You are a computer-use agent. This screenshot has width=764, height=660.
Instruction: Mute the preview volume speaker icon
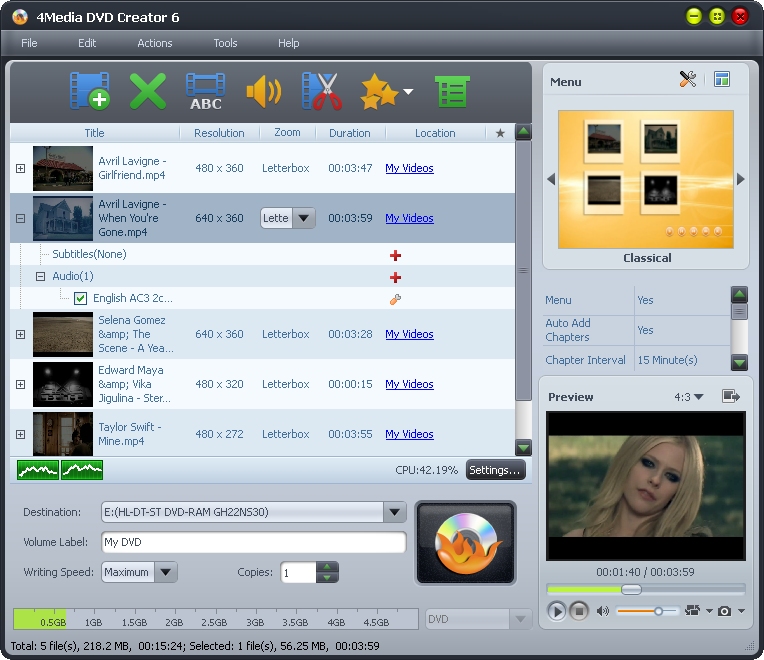pyautogui.click(x=603, y=611)
